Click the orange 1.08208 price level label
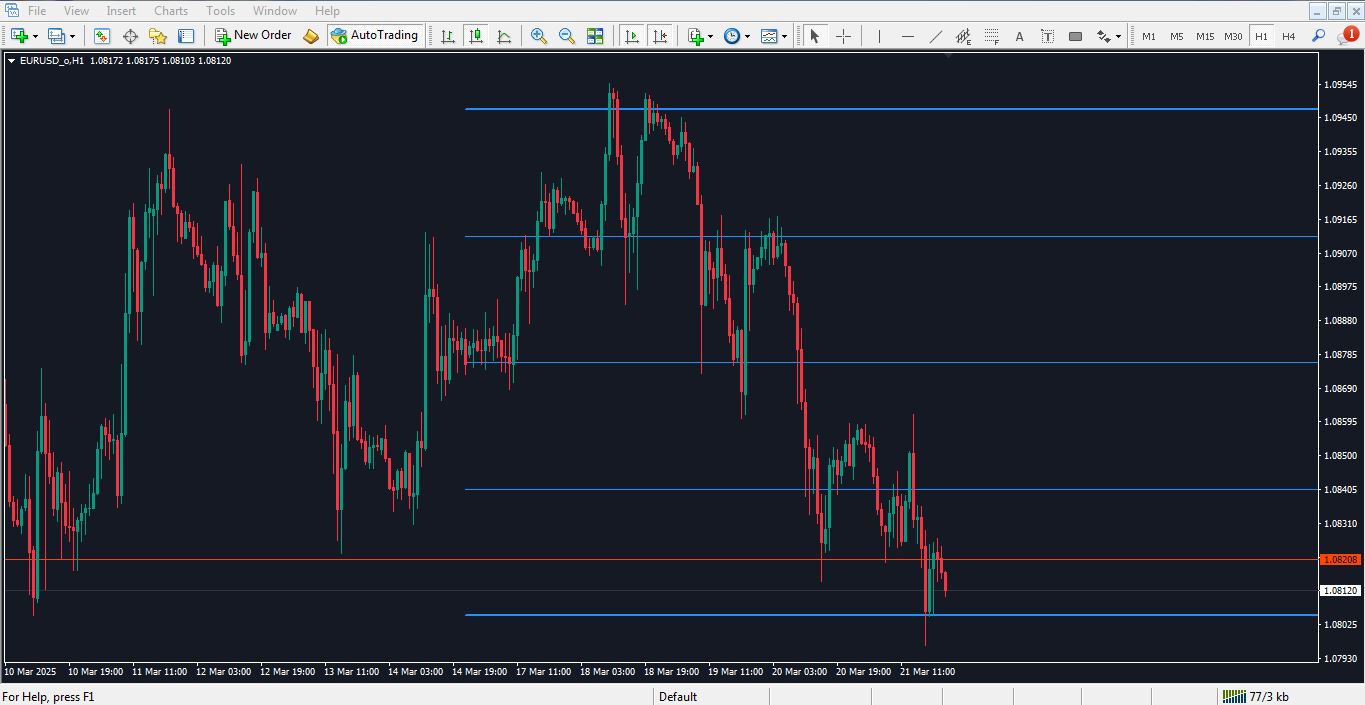1365x705 pixels. pyautogui.click(x=1340, y=560)
